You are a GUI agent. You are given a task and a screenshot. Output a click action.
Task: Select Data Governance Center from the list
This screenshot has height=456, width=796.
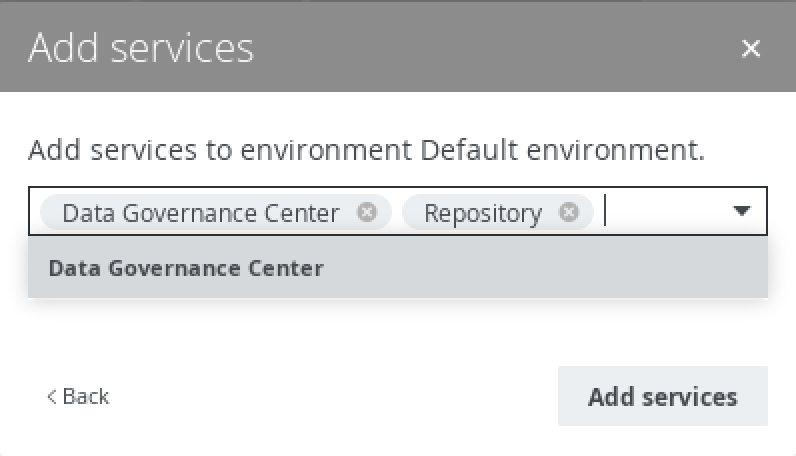point(186,268)
